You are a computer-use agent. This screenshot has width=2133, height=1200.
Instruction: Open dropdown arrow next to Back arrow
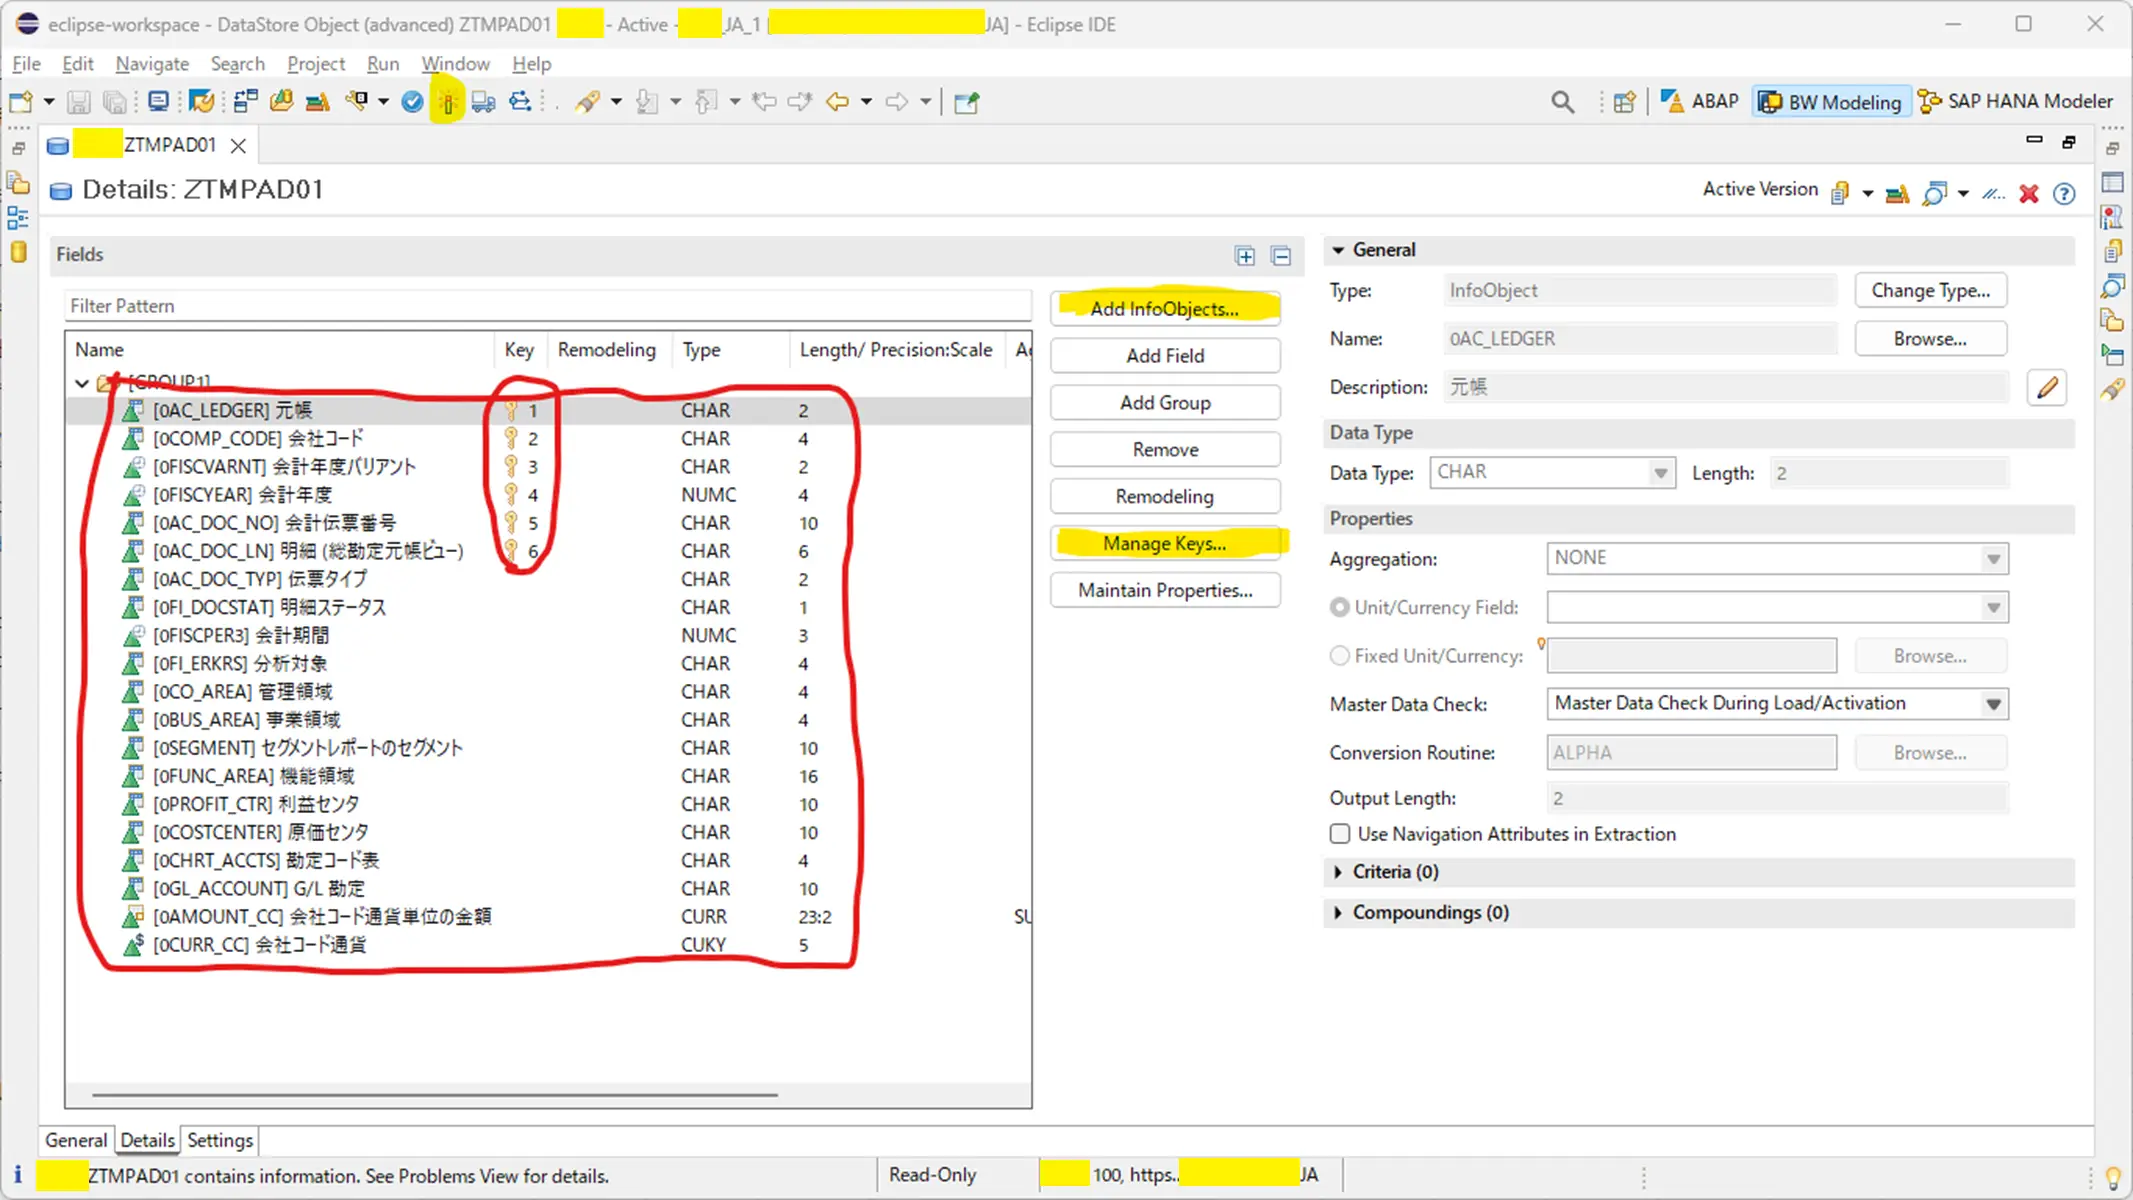coord(866,102)
